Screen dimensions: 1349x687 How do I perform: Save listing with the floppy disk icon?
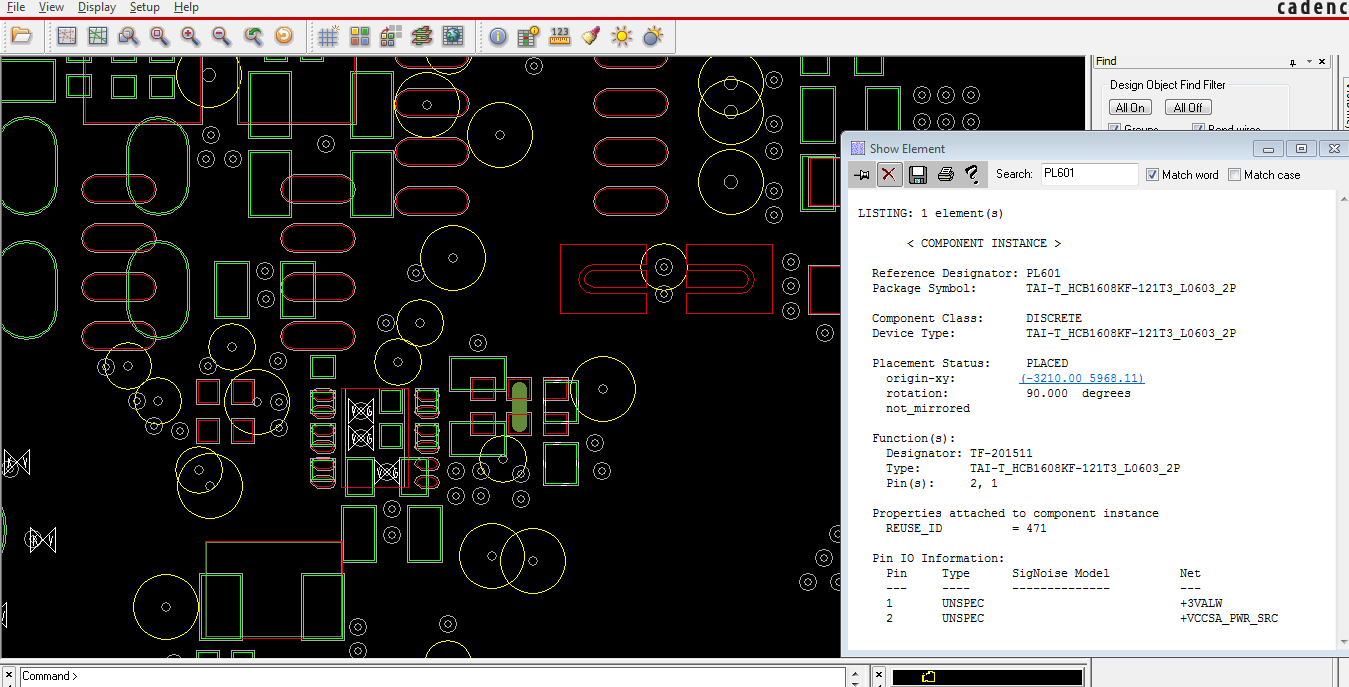pos(917,175)
